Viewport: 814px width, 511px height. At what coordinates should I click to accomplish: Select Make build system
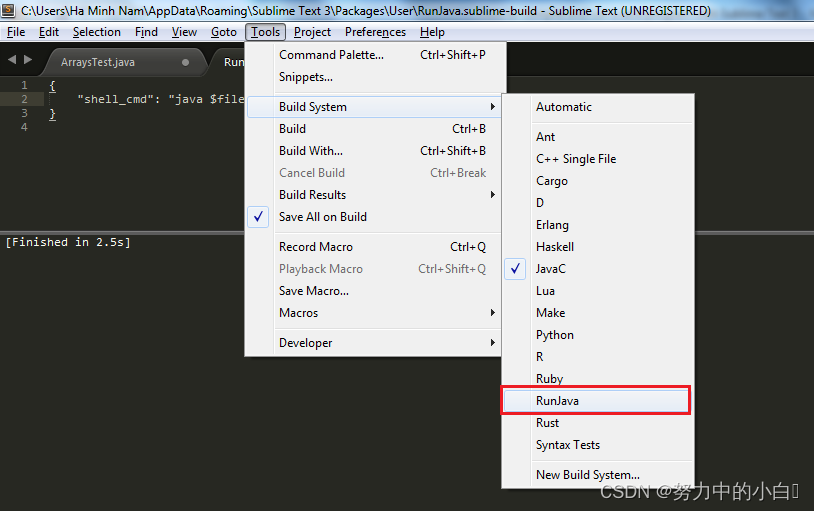598,313
